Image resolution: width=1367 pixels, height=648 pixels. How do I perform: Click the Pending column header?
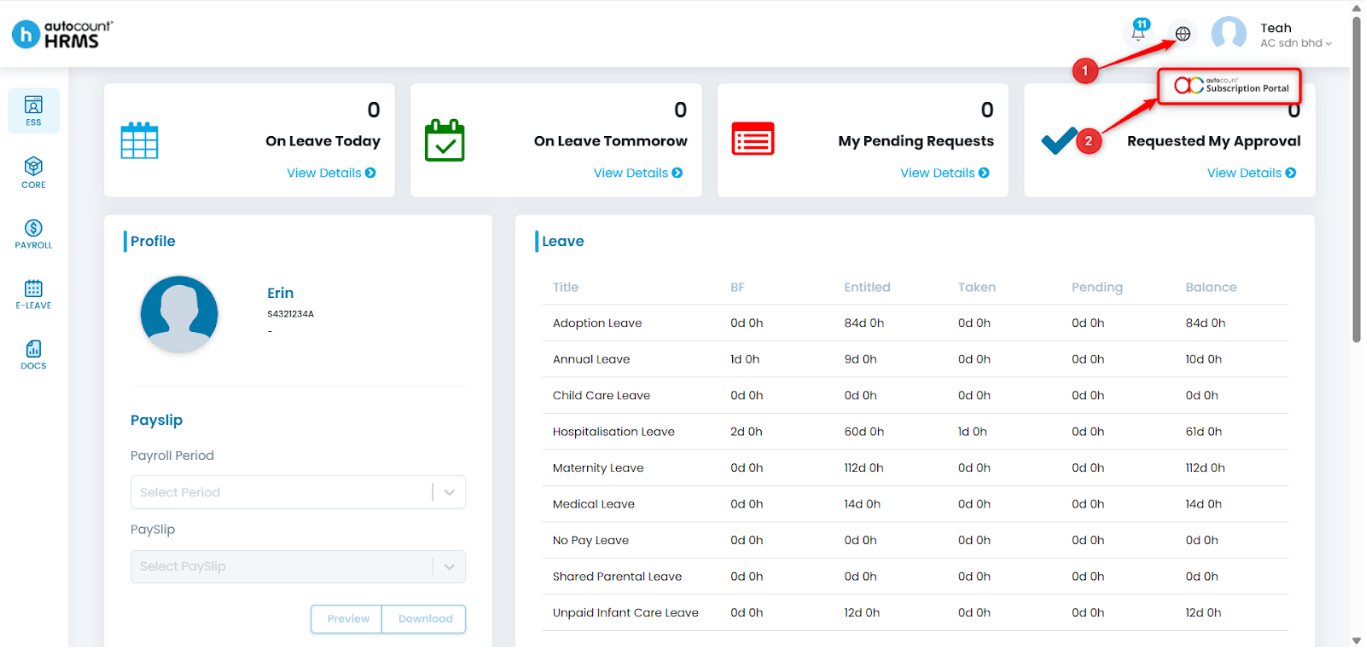(1097, 287)
